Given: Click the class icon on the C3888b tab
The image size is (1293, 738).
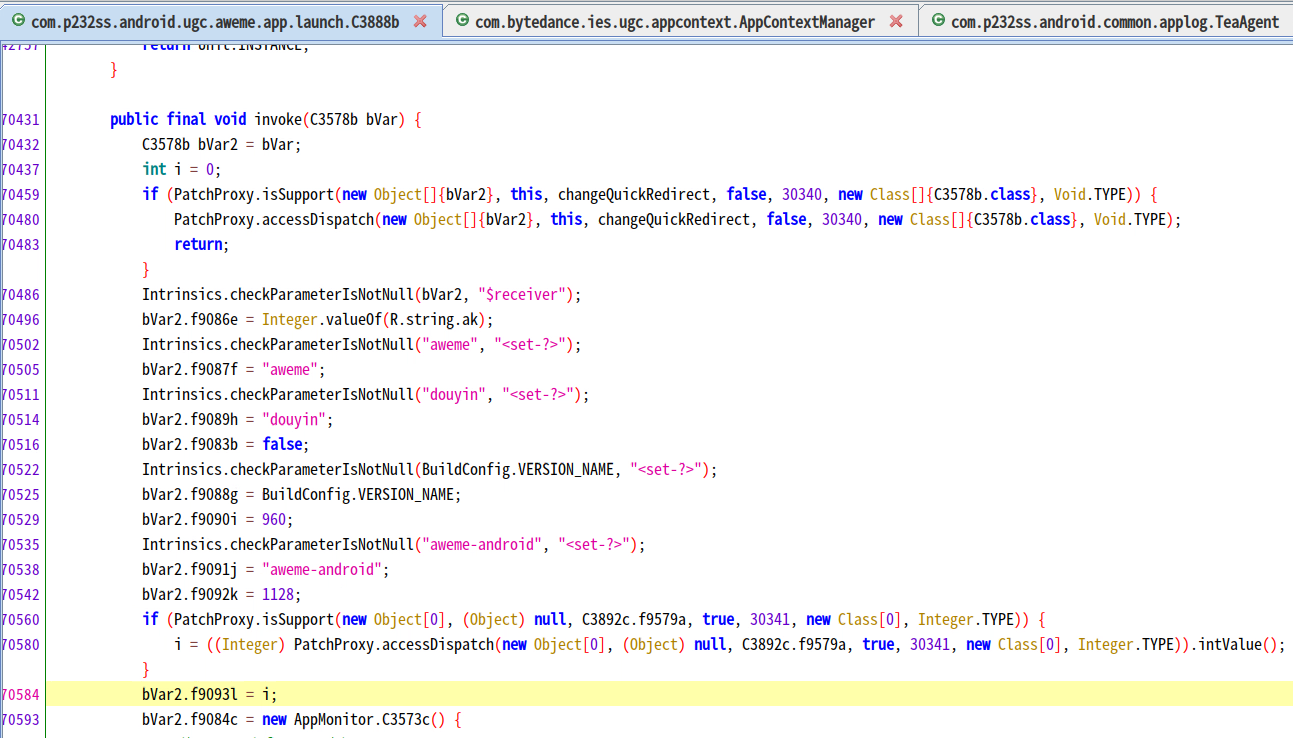Looking at the screenshot, I should click(17, 21).
